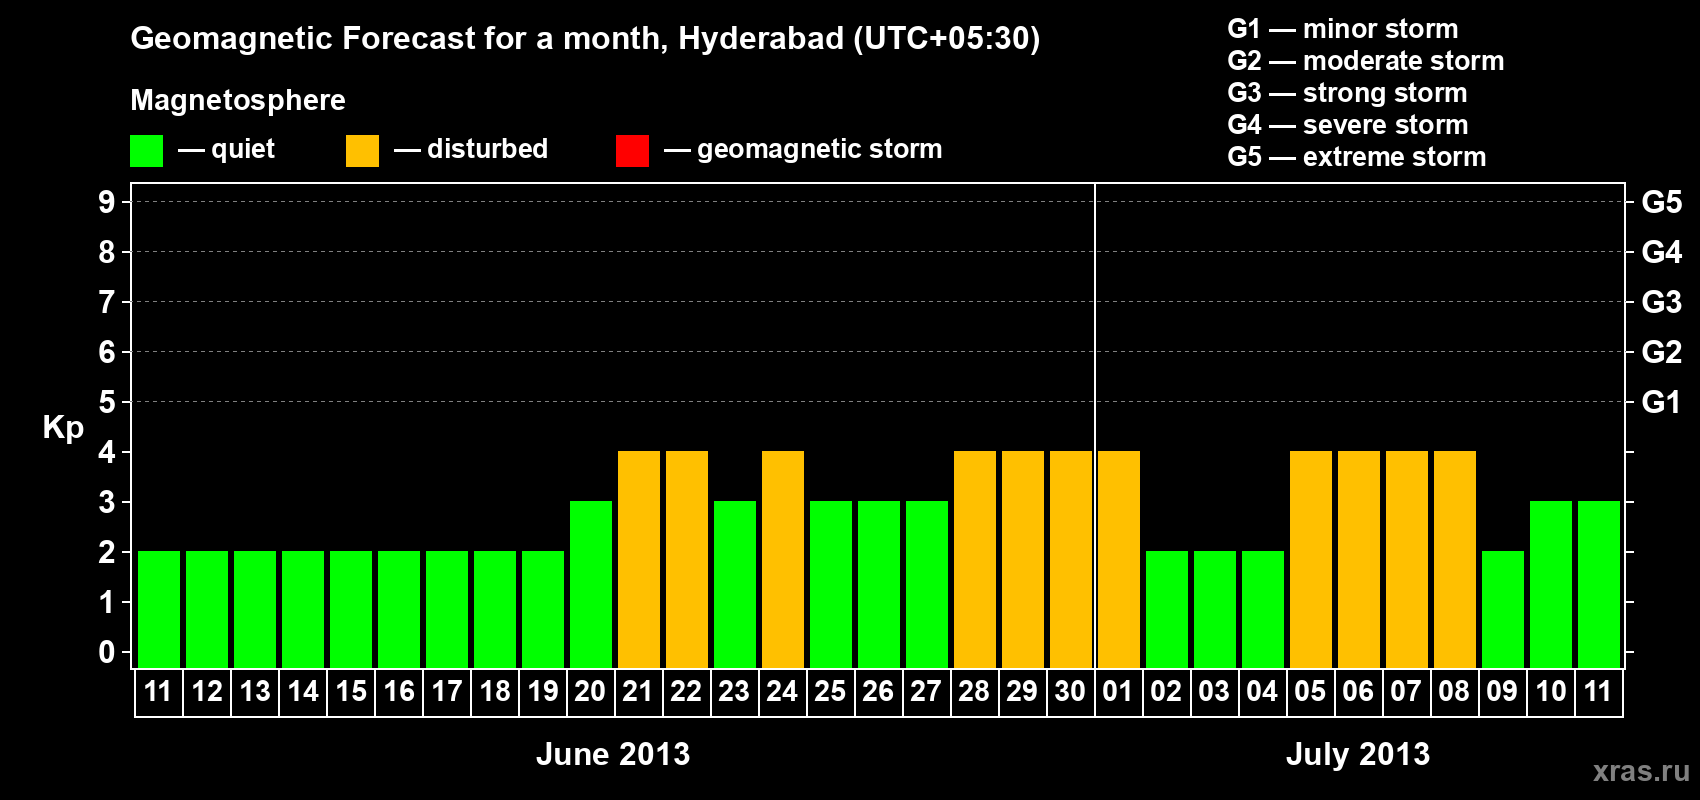Click the Magnetosphere heading
The height and width of the screenshot is (800, 1700).
[x=238, y=101]
